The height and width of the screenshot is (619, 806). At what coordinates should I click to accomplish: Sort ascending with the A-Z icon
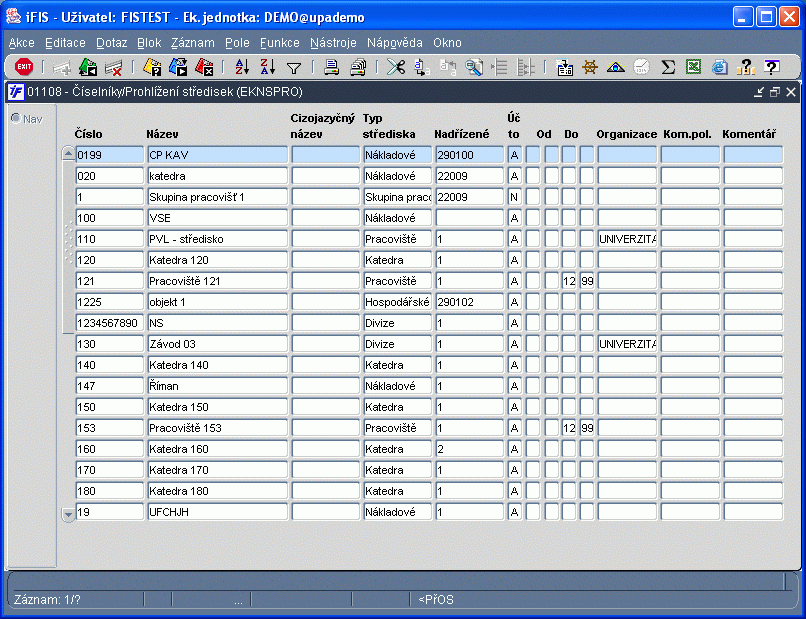pos(242,67)
